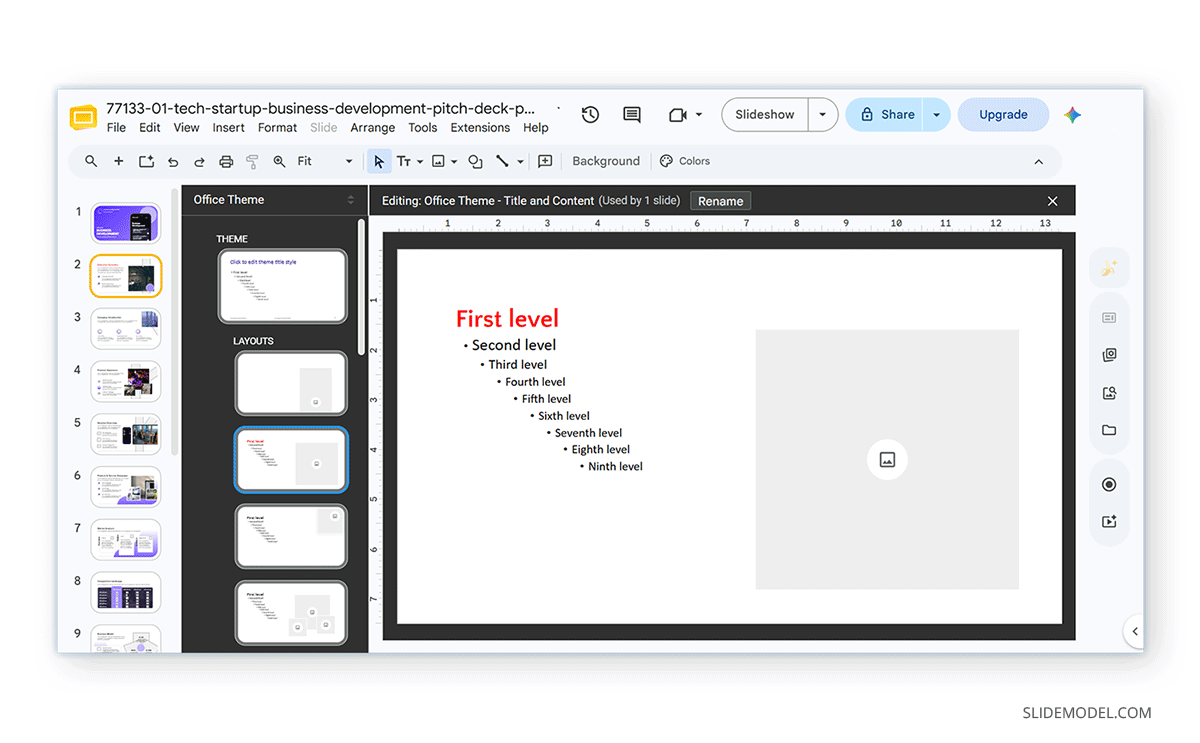
Task: Open version history clock icon
Action: pyautogui.click(x=590, y=115)
